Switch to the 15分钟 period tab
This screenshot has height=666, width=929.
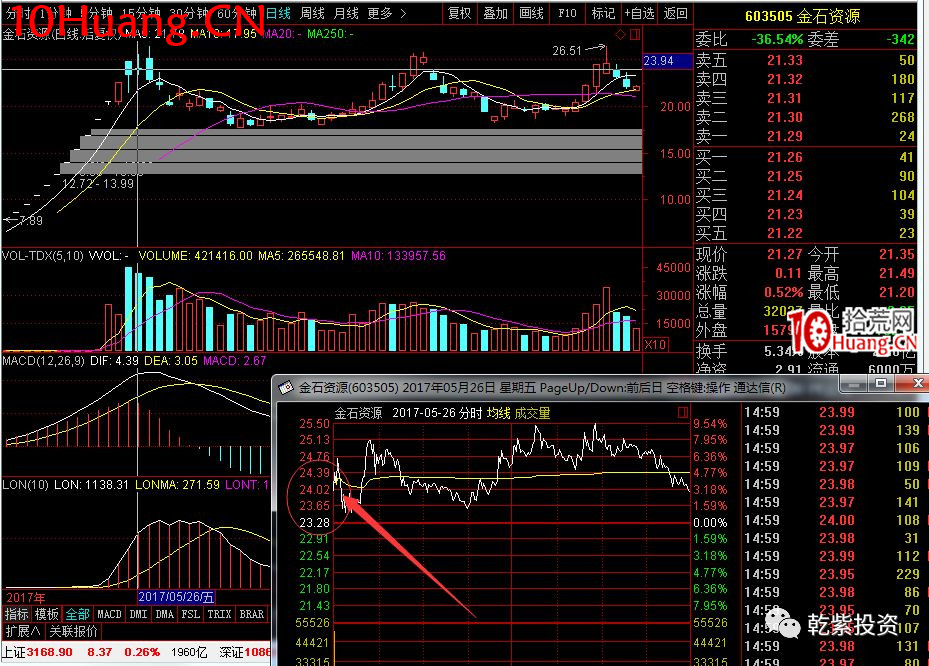point(141,13)
